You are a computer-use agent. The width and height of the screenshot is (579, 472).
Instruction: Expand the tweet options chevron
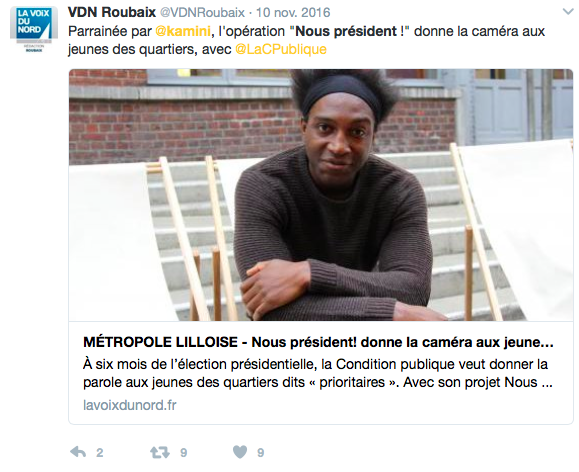[x=568, y=12]
